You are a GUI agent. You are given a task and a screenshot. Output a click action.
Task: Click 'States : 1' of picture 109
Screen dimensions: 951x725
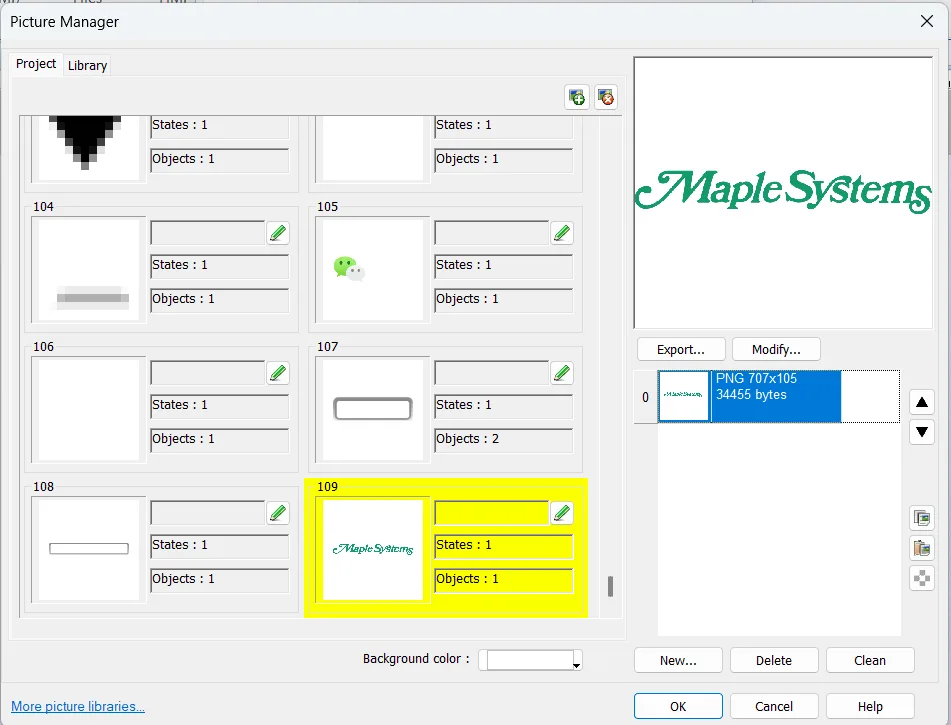coord(504,547)
